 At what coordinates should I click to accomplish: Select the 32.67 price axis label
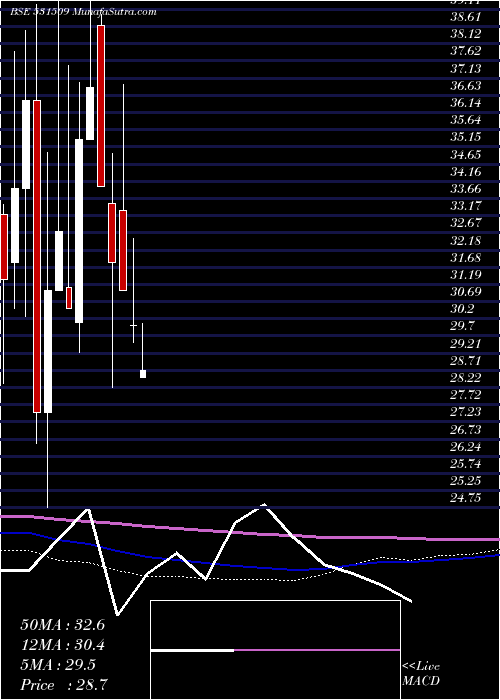coord(466,223)
